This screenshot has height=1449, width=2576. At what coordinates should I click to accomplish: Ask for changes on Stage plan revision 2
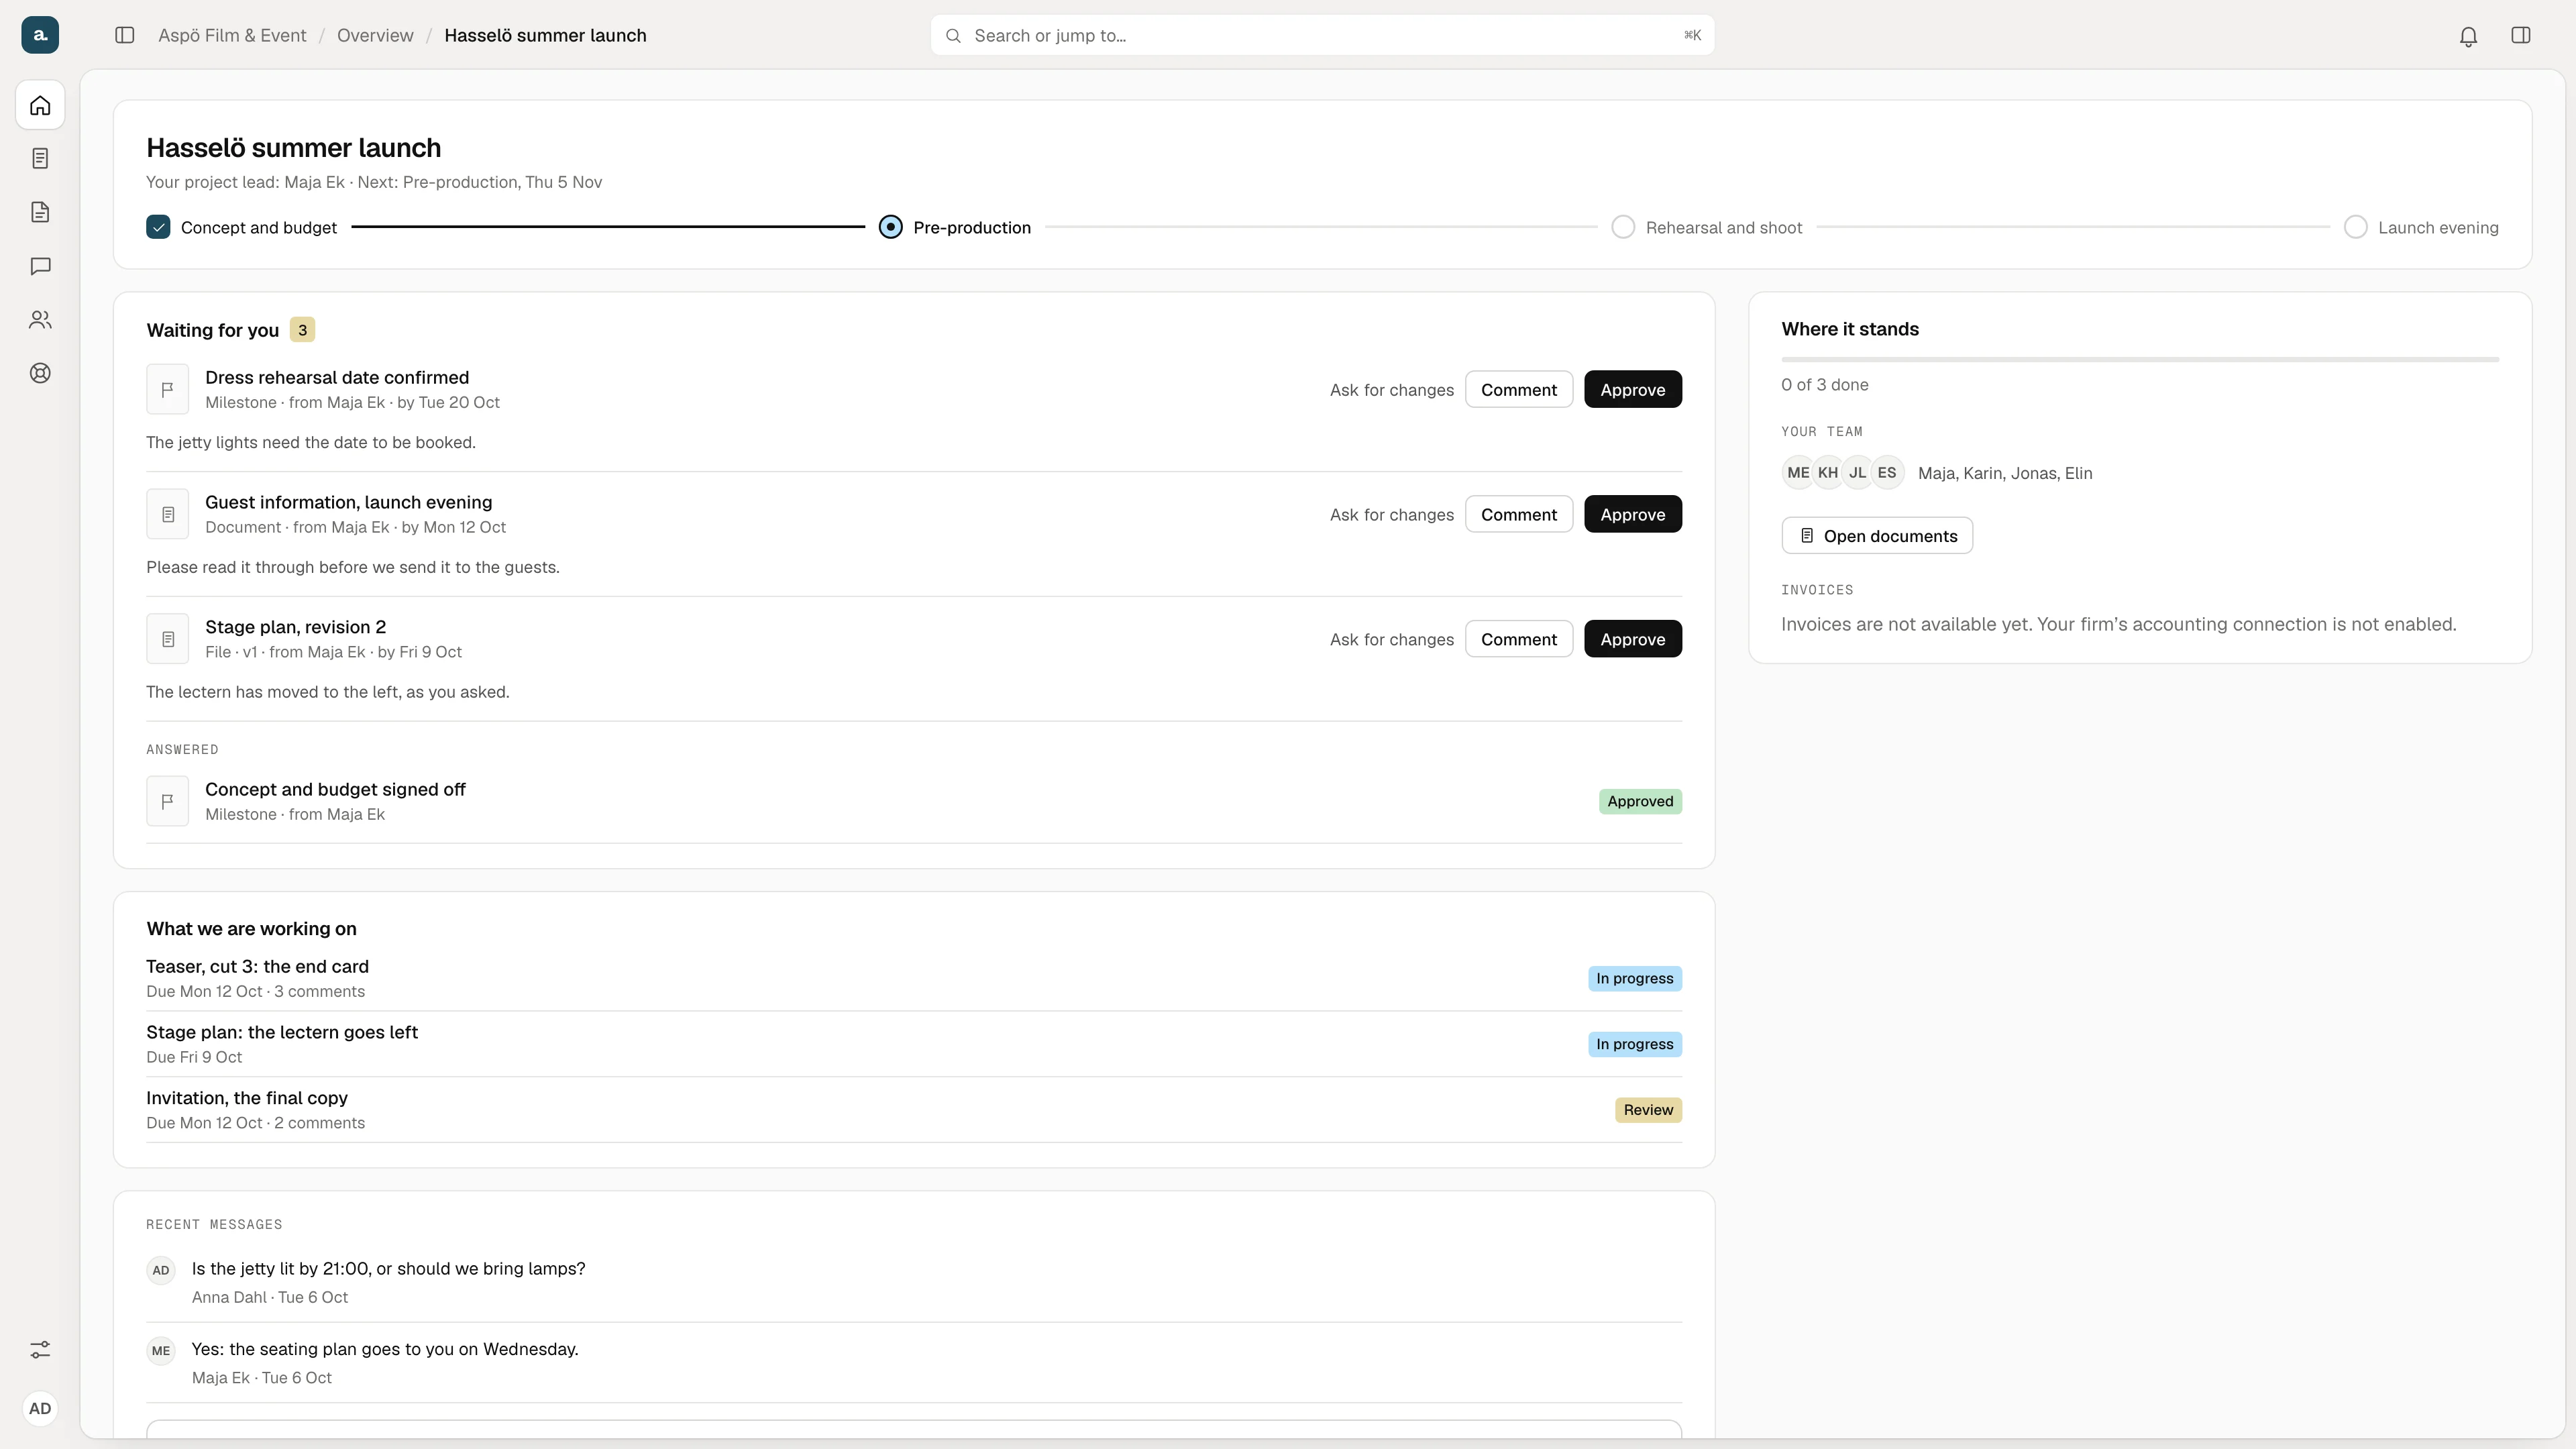[x=1391, y=640]
